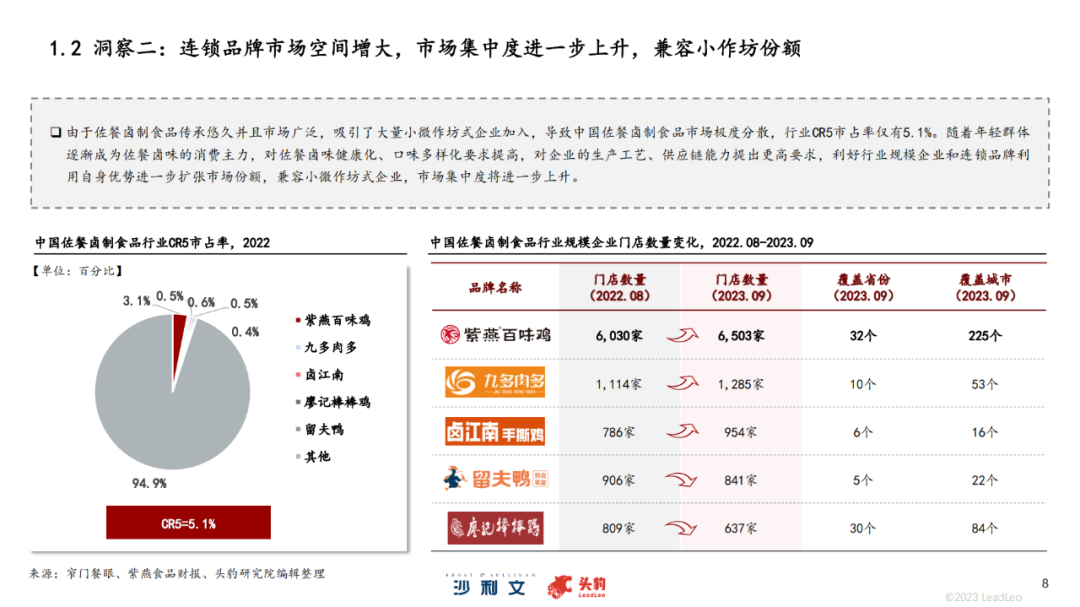Click the downward arrow between 809家 and 637家

(681, 528)
